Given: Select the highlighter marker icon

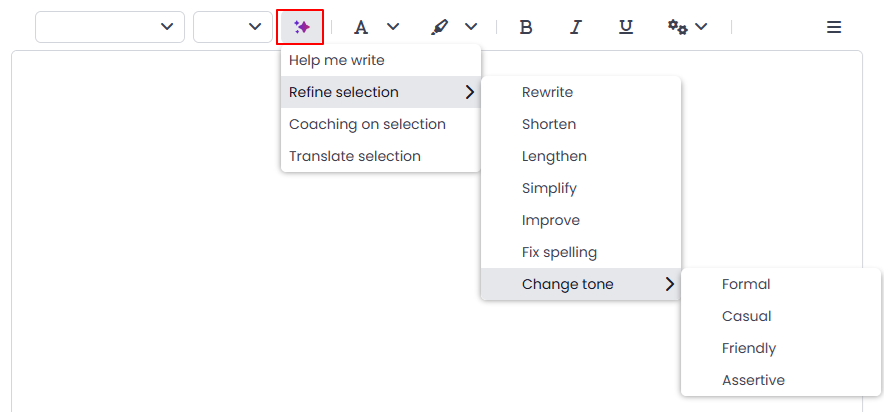Looking at the screenshot, I should pyautogui.click(x=439, y=27).
